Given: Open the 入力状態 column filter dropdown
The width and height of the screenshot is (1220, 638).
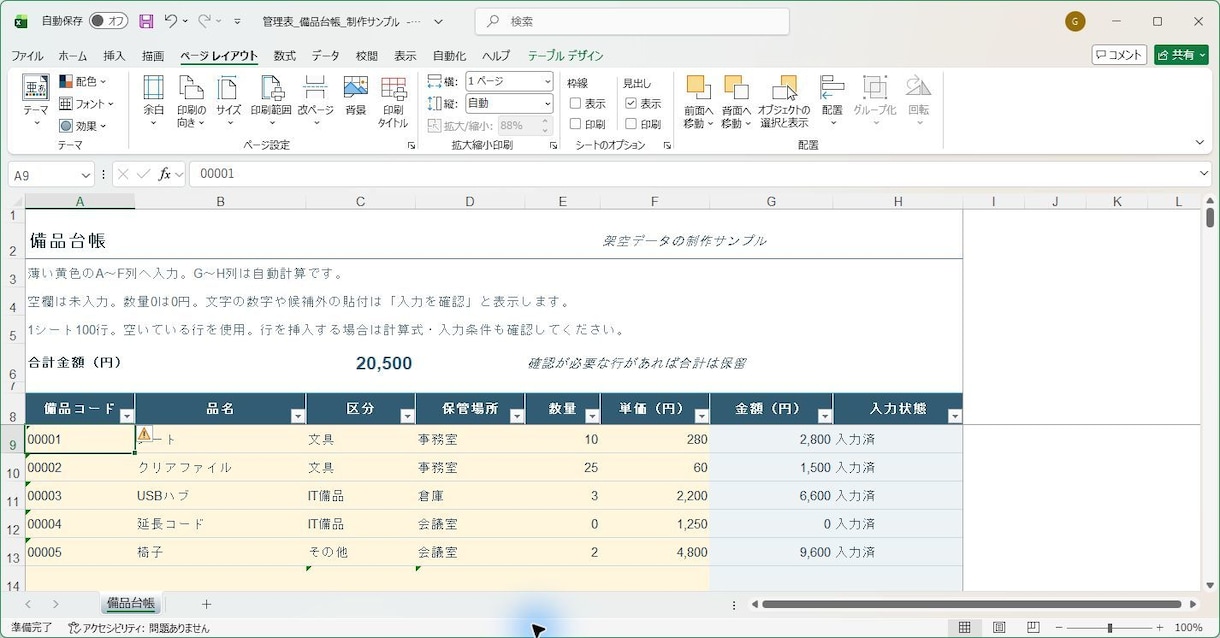Looking at the screenshot, I should 954,416.
